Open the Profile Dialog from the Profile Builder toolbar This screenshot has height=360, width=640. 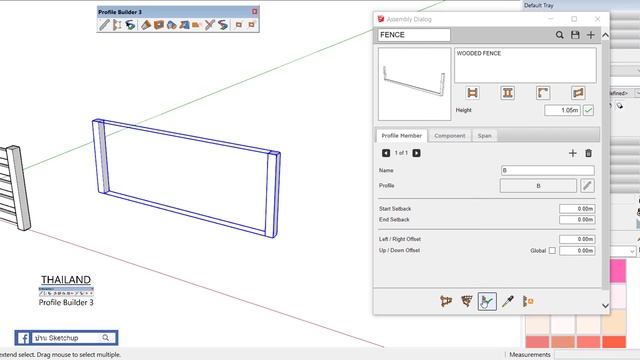click(x=104, y=25)
